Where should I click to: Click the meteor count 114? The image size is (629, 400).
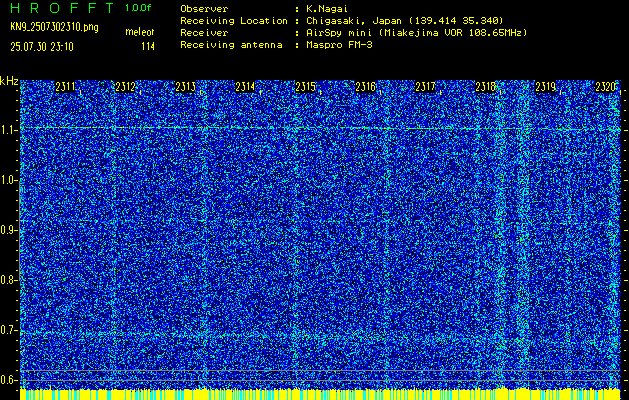coord(148,47)
